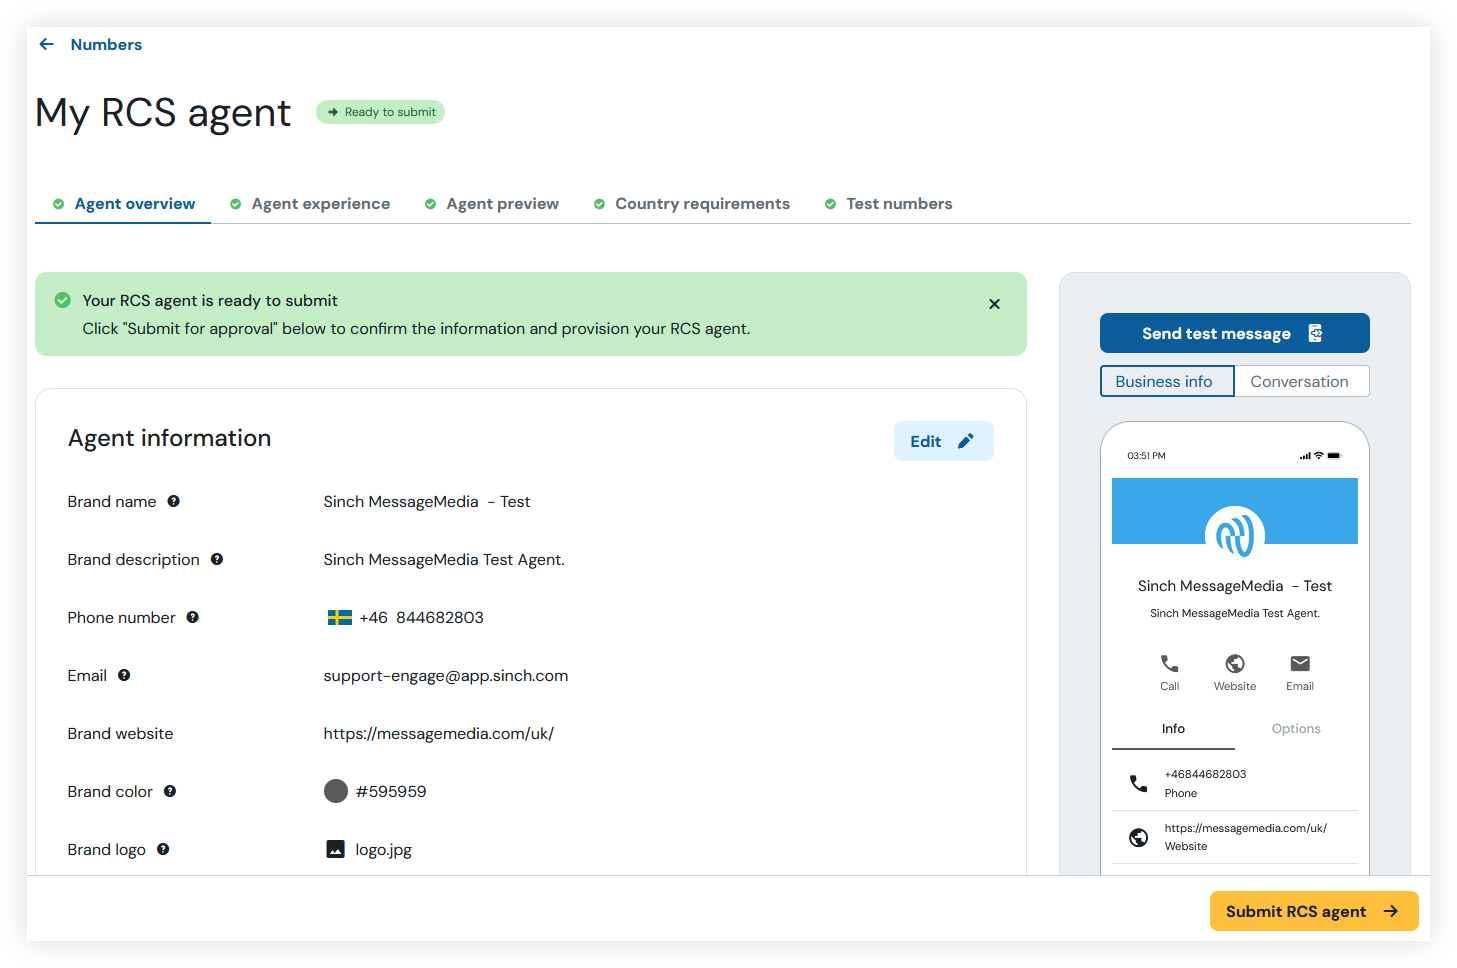Click the check icon on Country requirements tab
This screenshot has width=1457, height=968.
point(599,204)
